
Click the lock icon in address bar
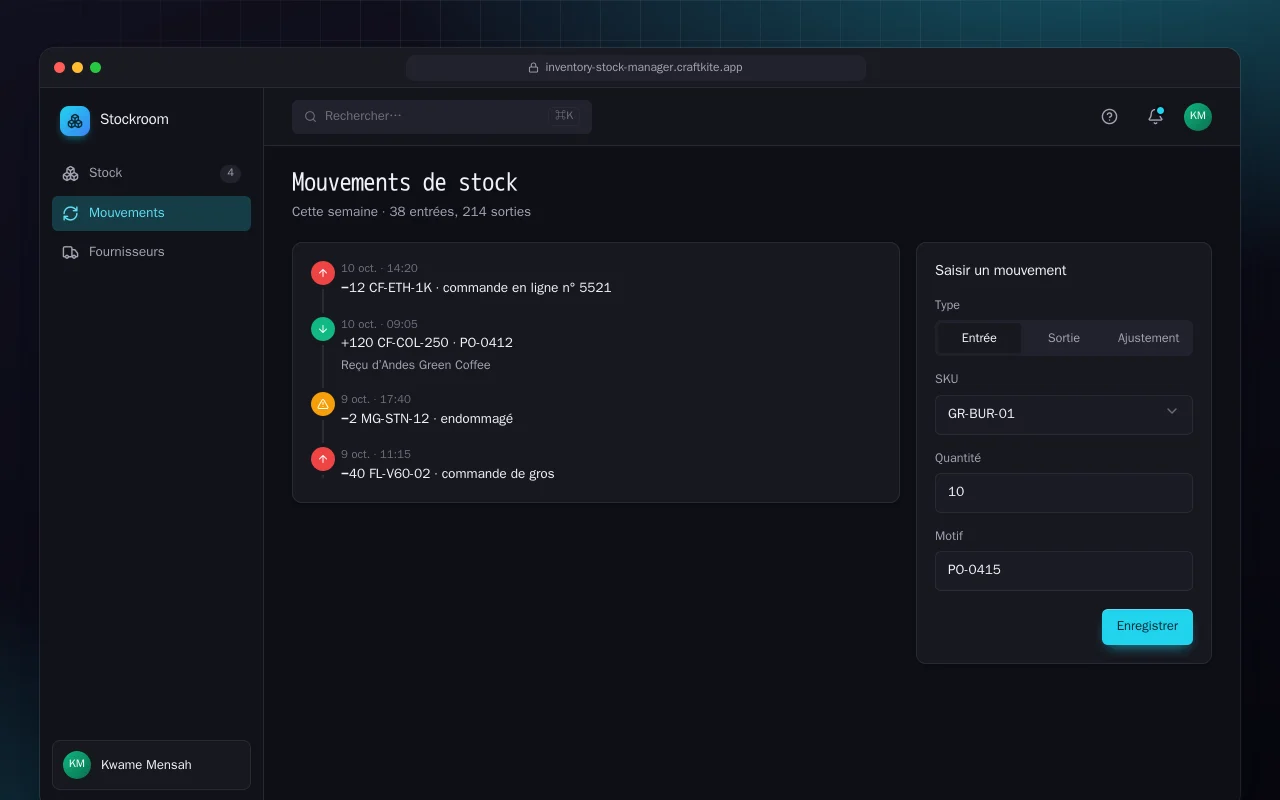point(534,68)
